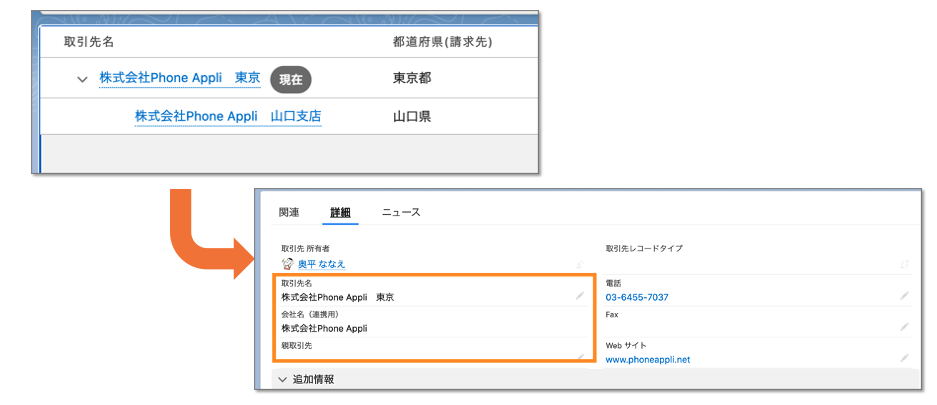Click the 会社名(連携用) field label
The height and width of the screenshot is (405, 937).
coord(310,314)
